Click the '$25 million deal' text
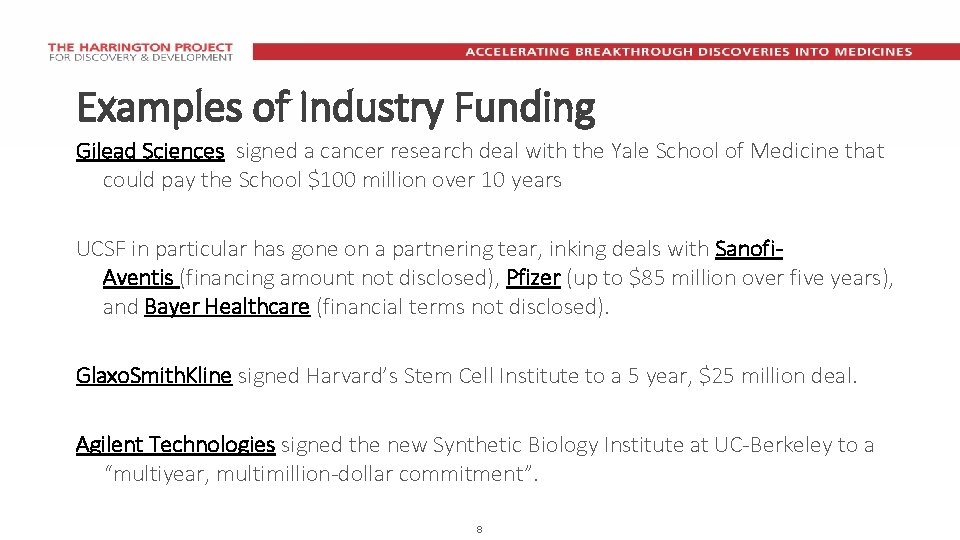The image size is (960, 540). pyautogui.click(x=776, y=376)
